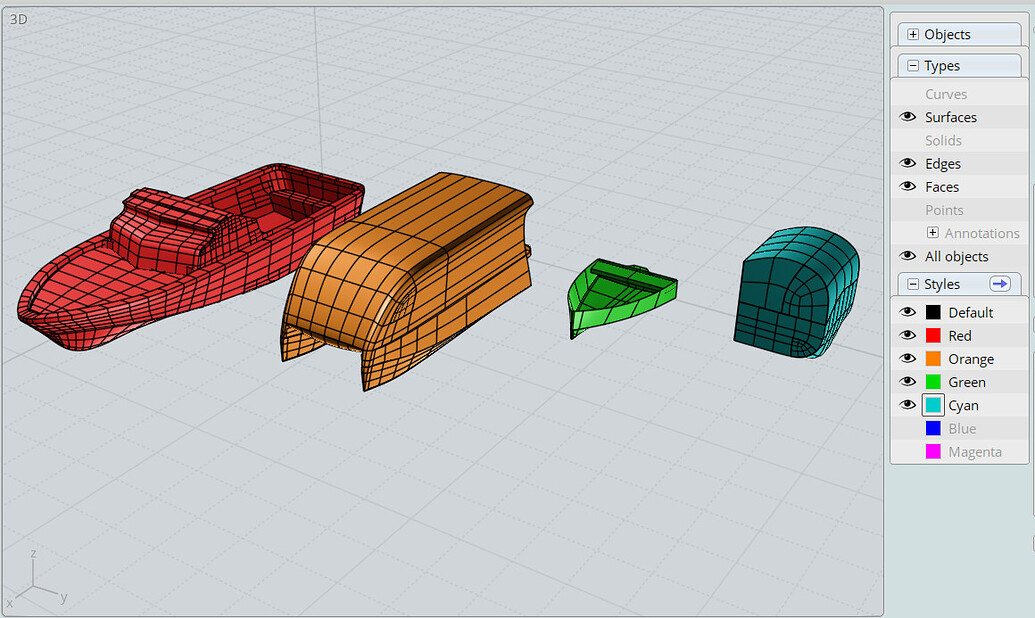Select the Magenta style name

pos(975,452)
